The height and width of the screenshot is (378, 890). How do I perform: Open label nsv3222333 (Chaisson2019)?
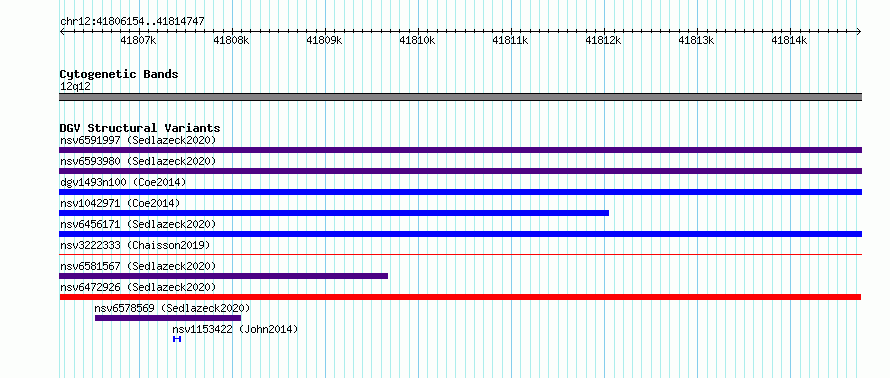tap(135, 245)
